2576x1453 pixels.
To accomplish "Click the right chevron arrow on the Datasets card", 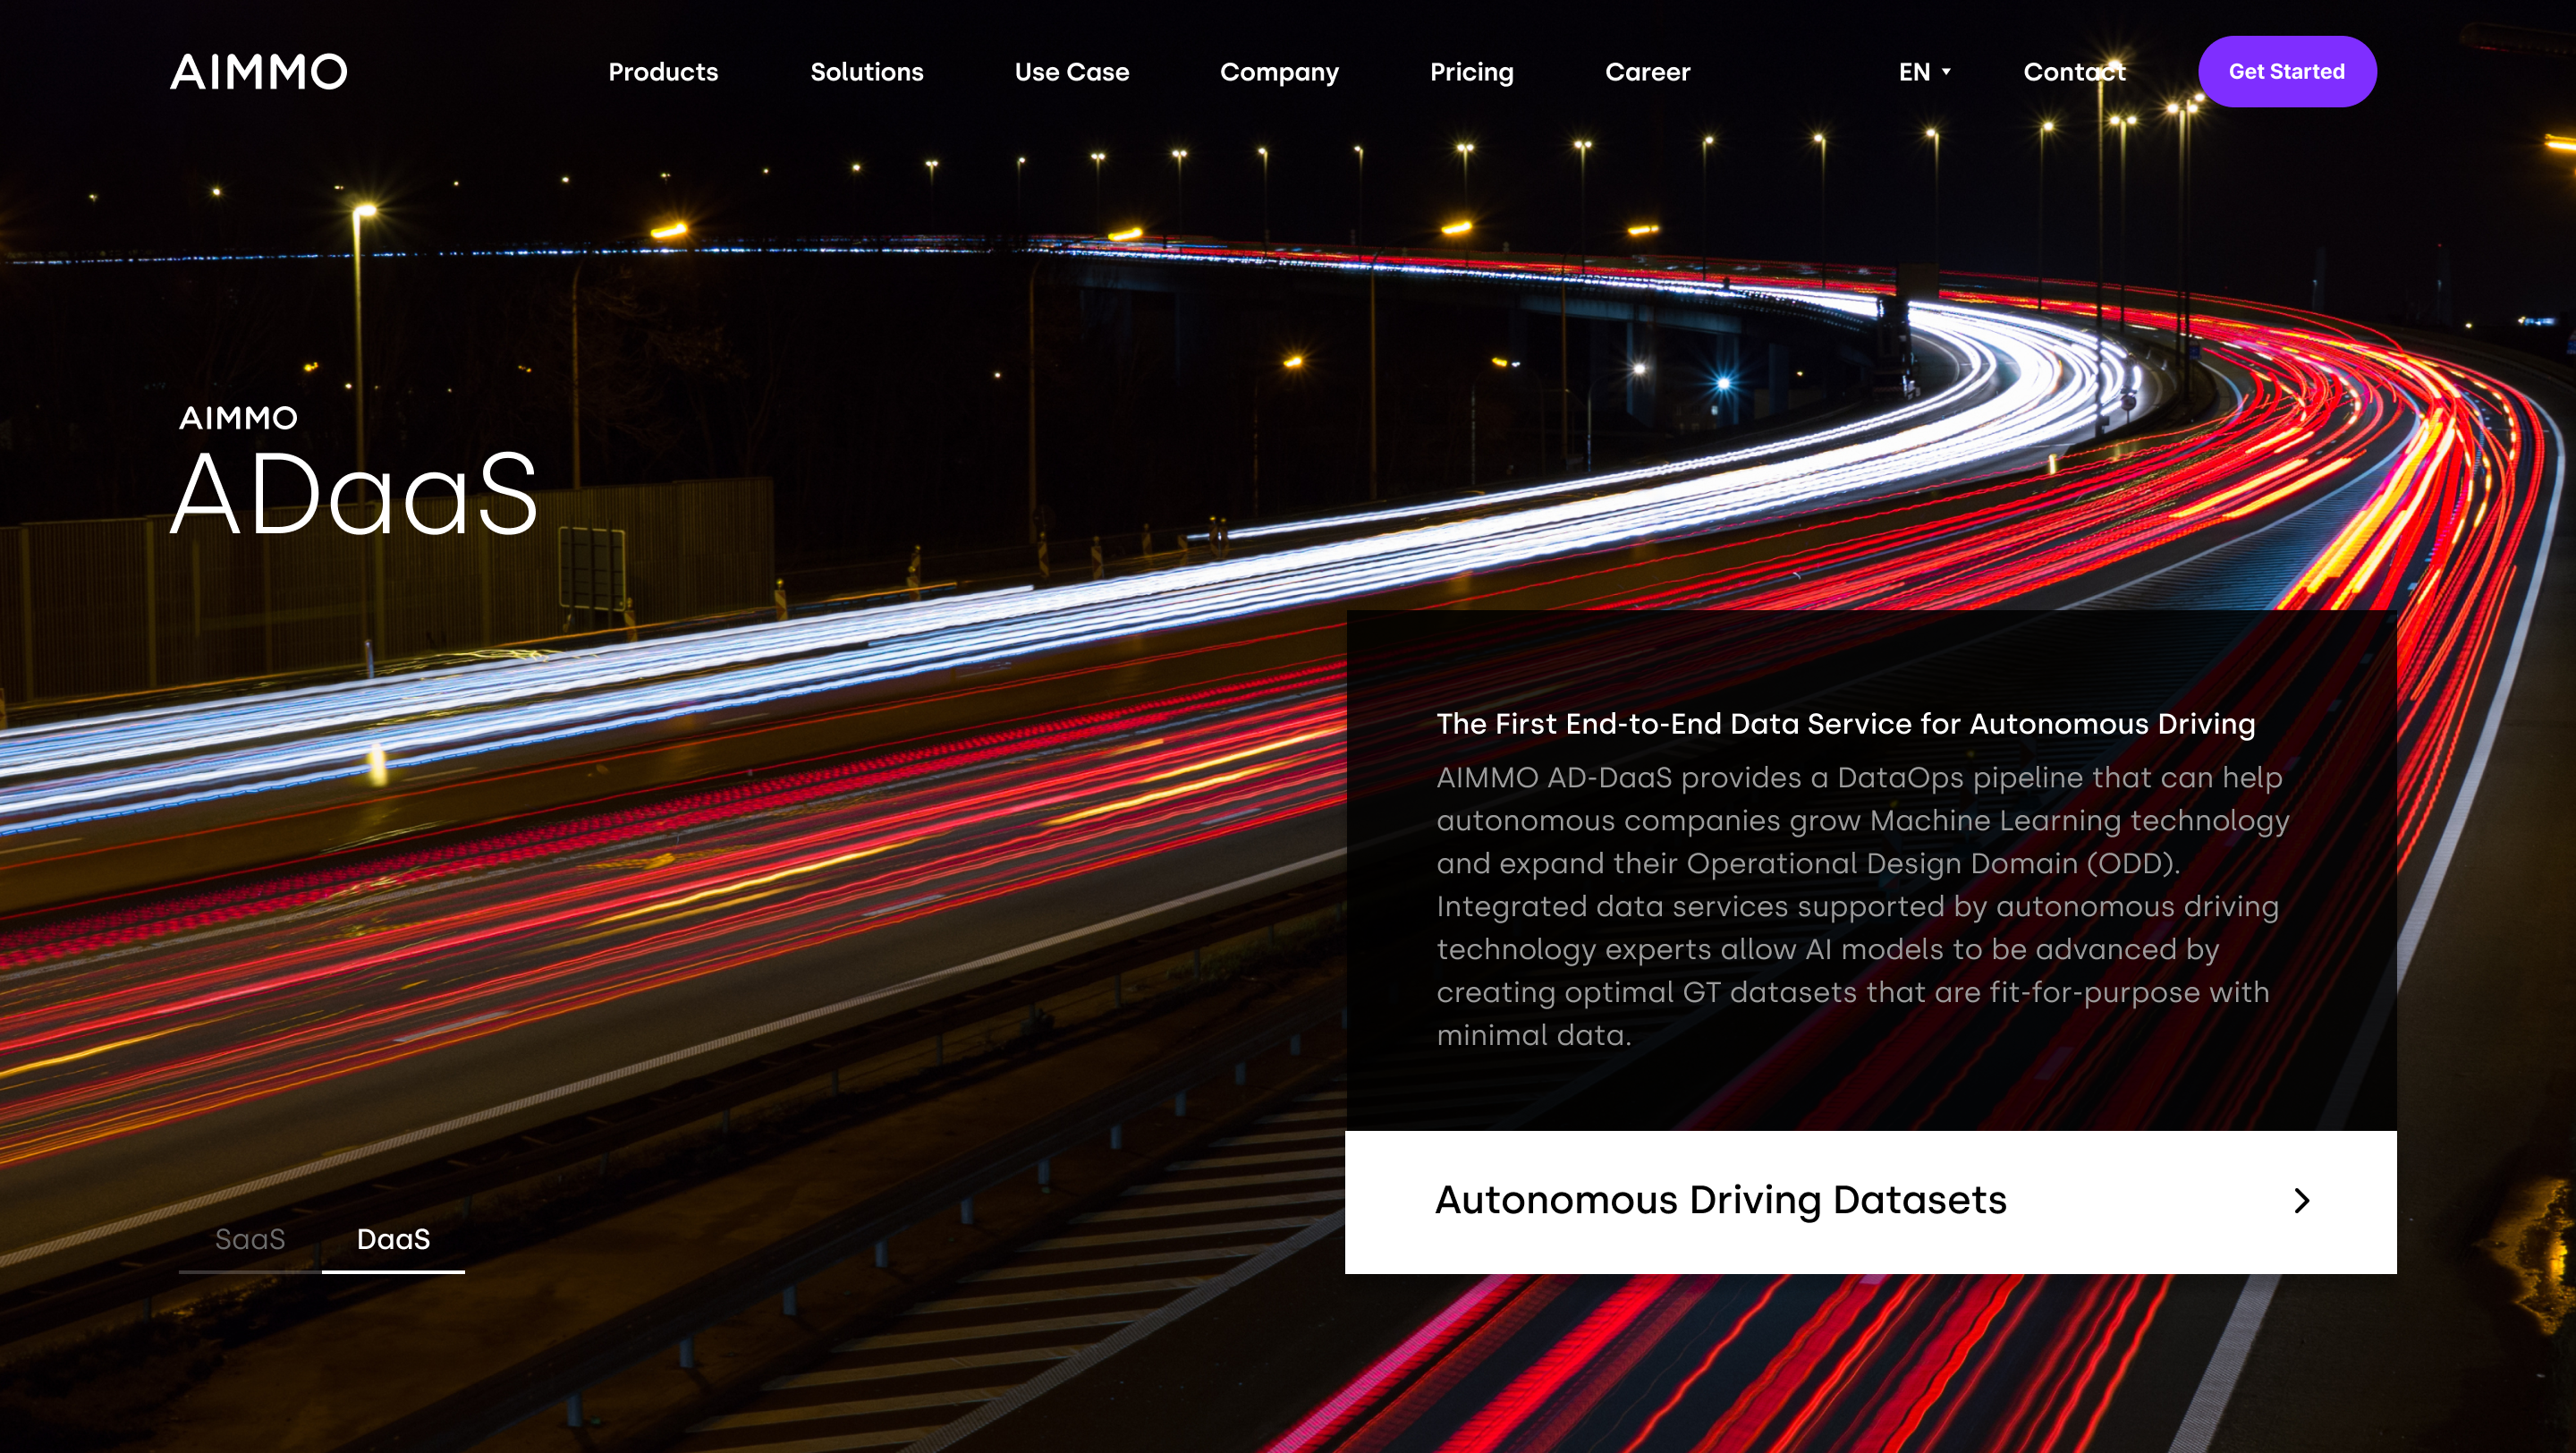I will [x=2301, y=1200].
